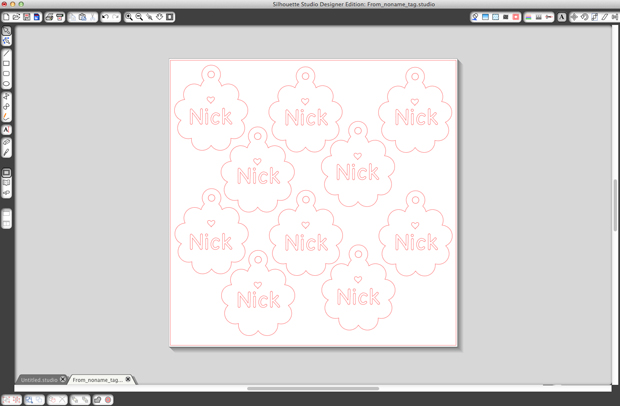Open the Scale panel
620x406 pixels.
coord(594,17)
